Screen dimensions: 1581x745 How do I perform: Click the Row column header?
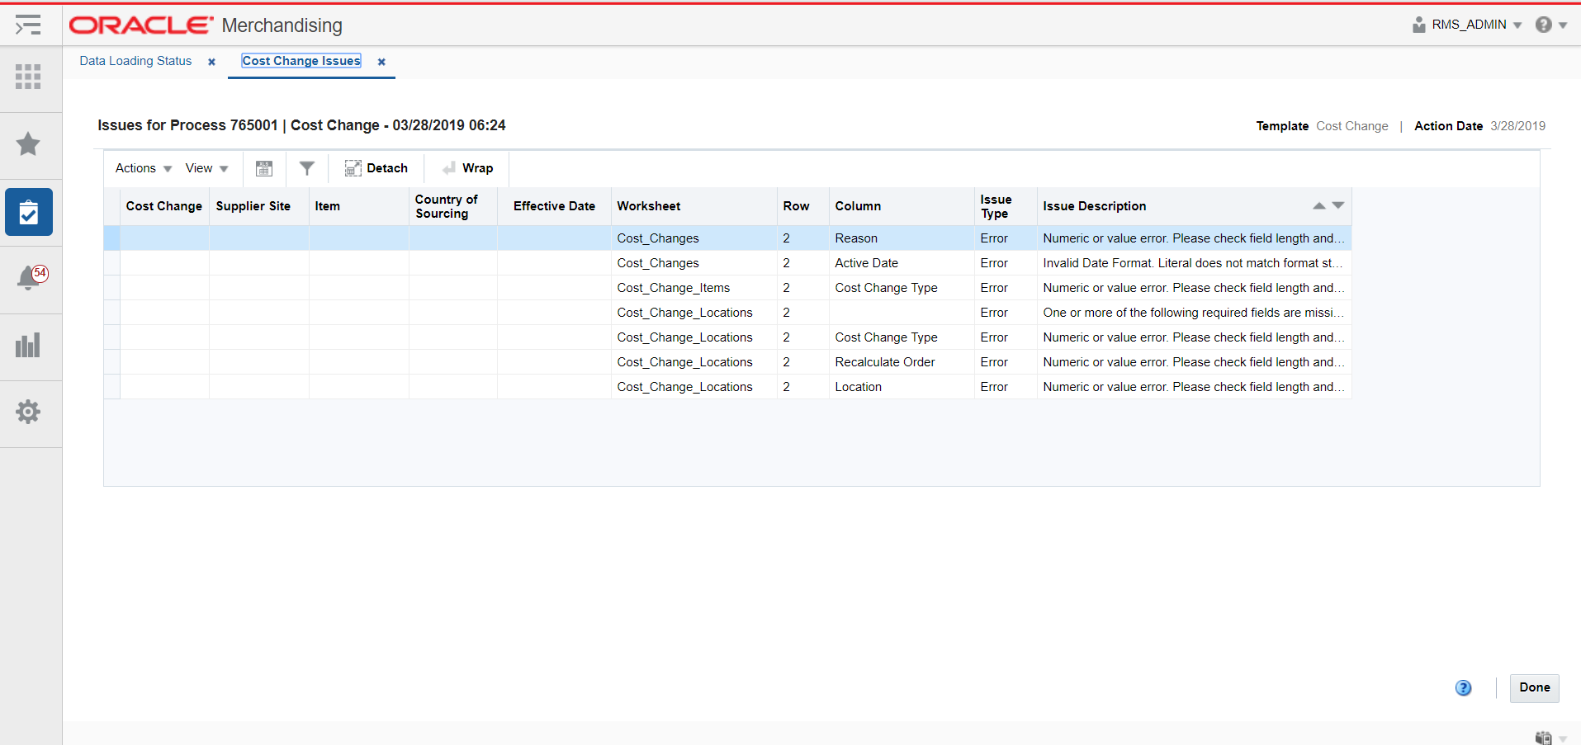pos(803,207)
